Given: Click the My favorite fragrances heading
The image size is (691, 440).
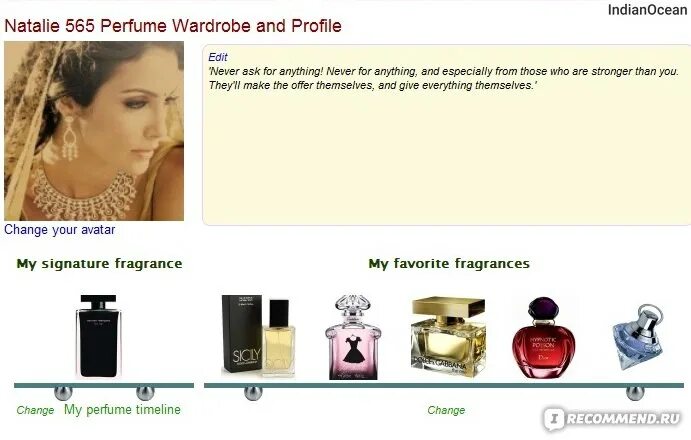Looking at the screenshot, I should [x=449, y=264].
